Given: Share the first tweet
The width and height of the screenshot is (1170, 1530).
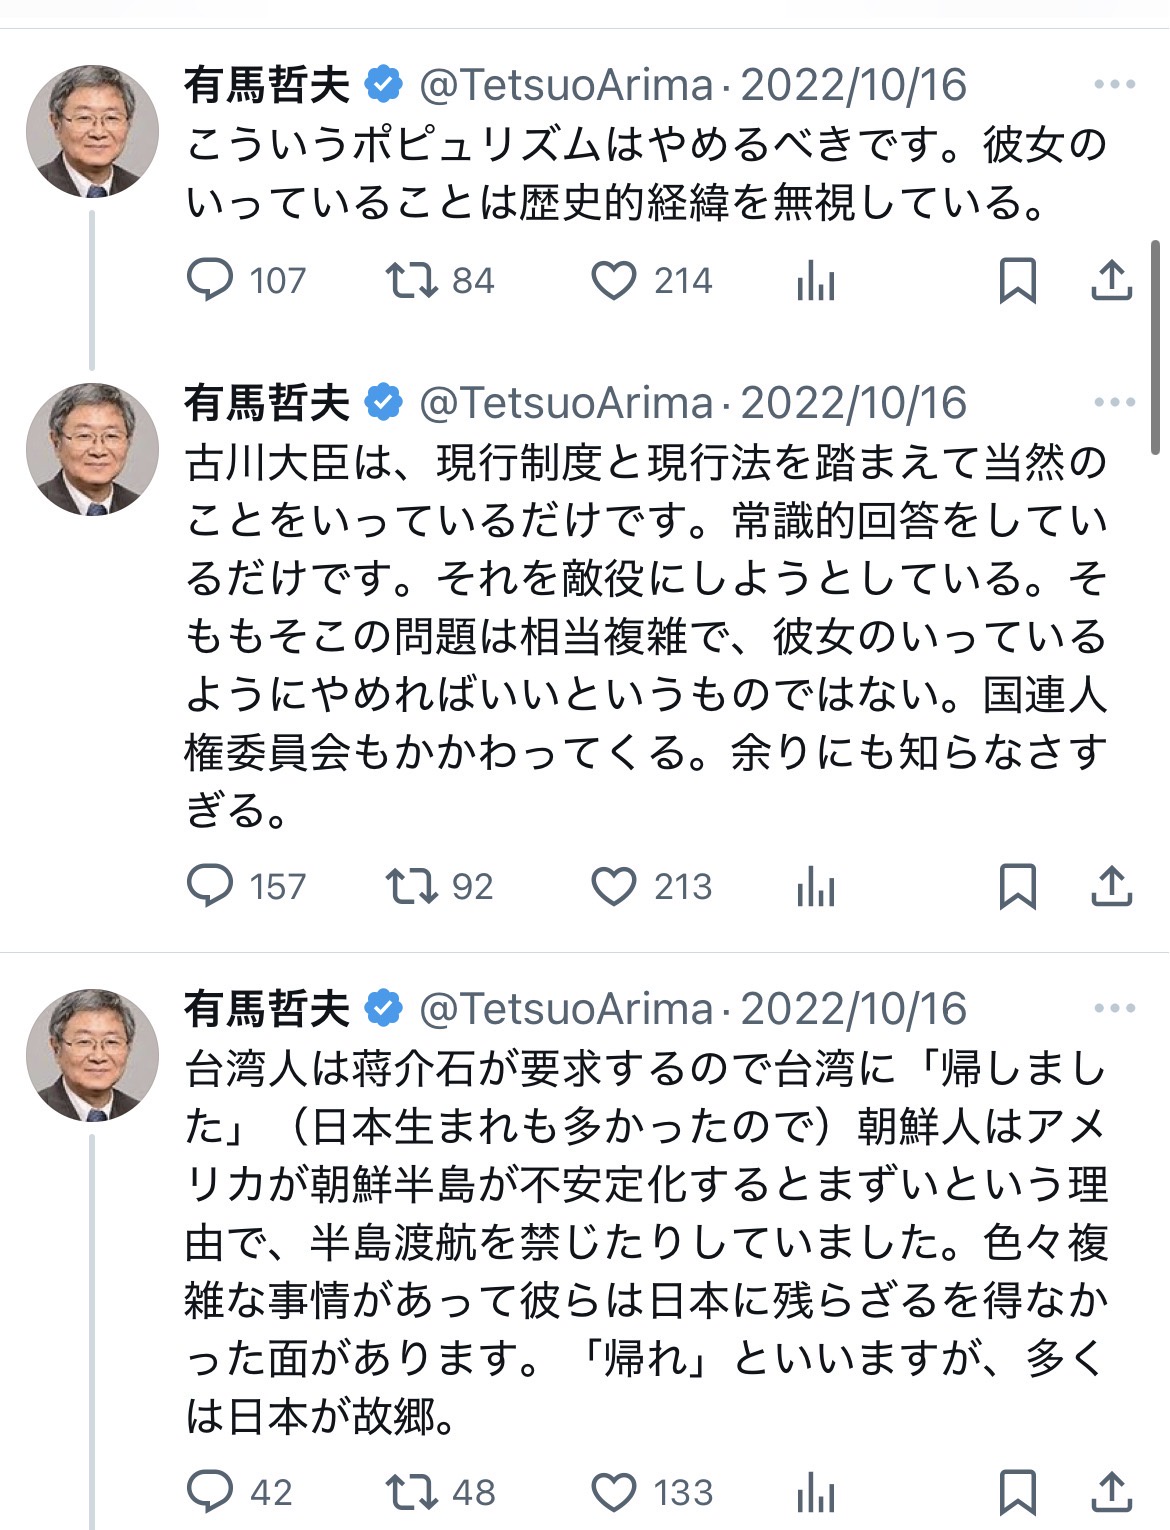Looking at the screenshot, I should pos(1111,281).
